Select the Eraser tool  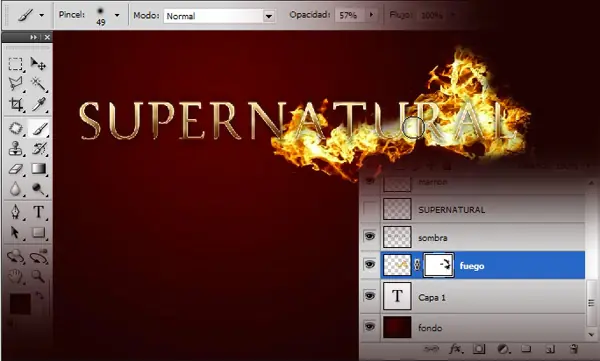15,169
